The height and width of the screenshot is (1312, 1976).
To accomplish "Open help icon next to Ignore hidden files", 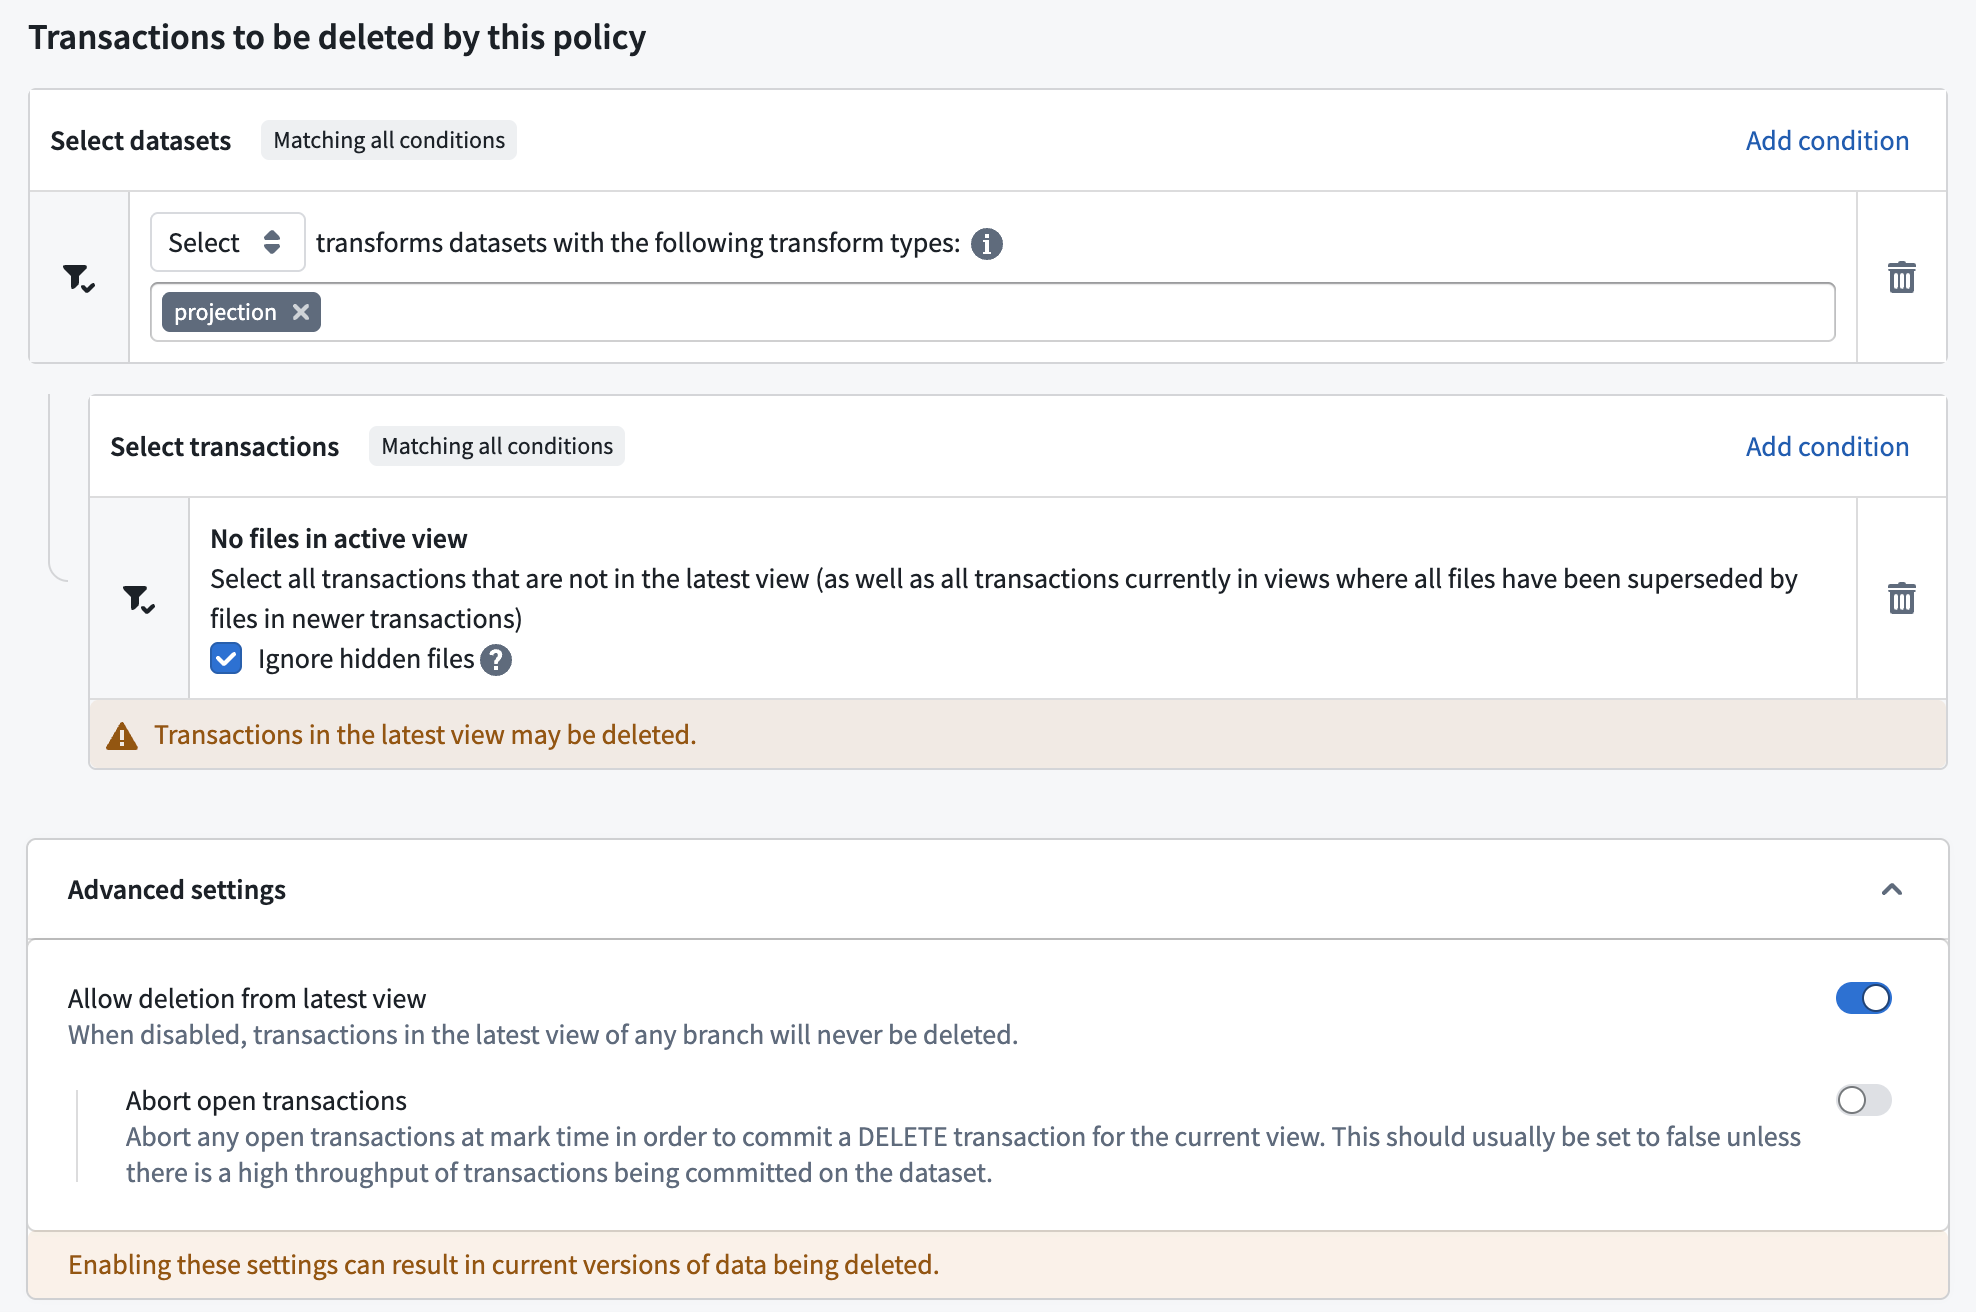I will click(496, 660).
